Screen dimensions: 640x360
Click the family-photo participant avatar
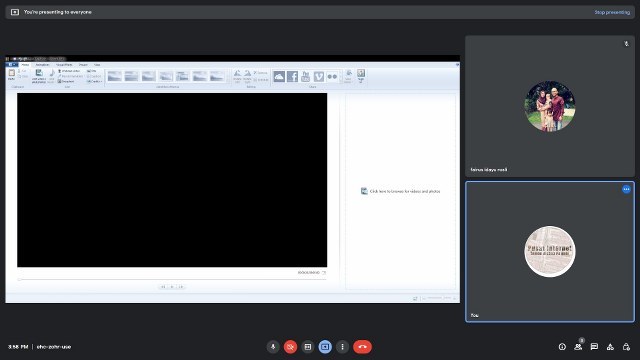(550, 106)
